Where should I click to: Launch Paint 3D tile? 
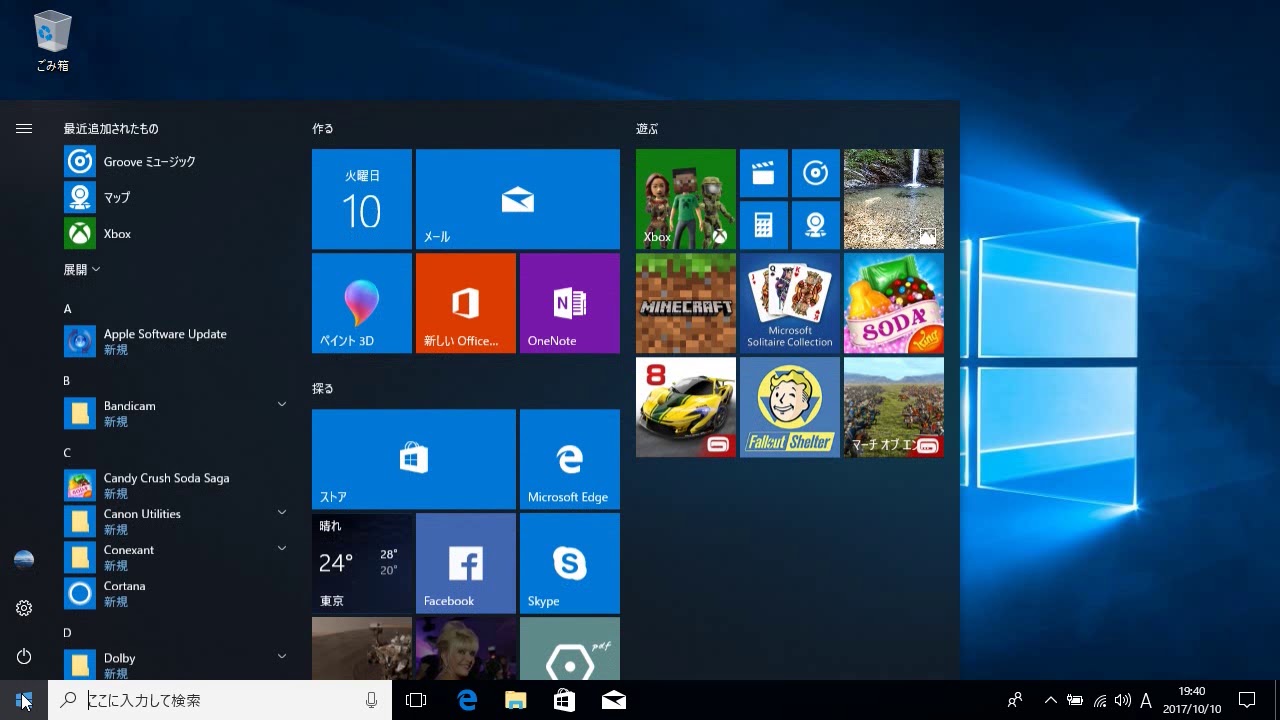[x=362, y=303]
